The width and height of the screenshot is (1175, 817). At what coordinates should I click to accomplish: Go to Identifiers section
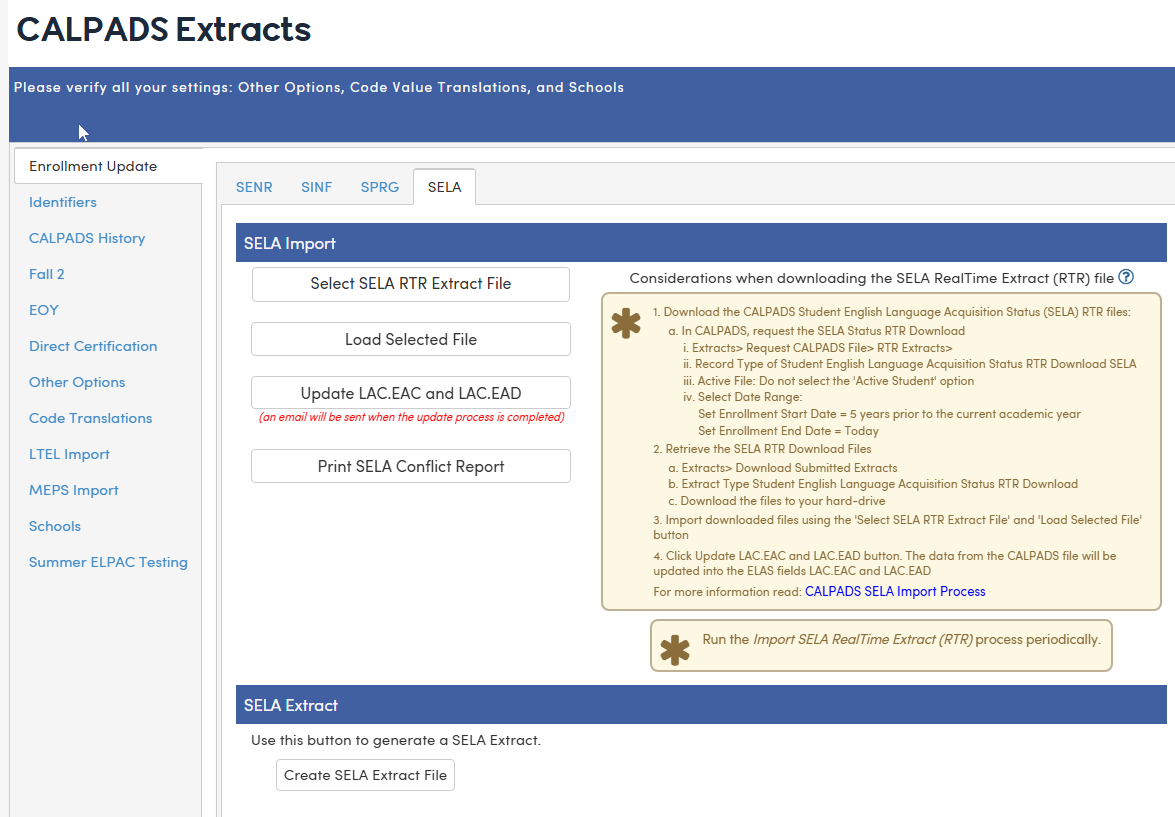pyautogui.click(x=63, y=202)
